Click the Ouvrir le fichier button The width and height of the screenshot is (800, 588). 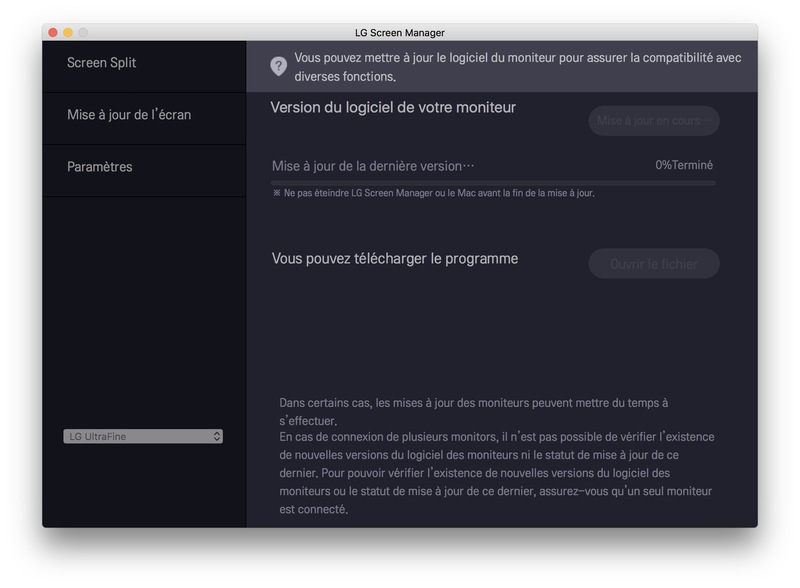[x=654, y=264]
